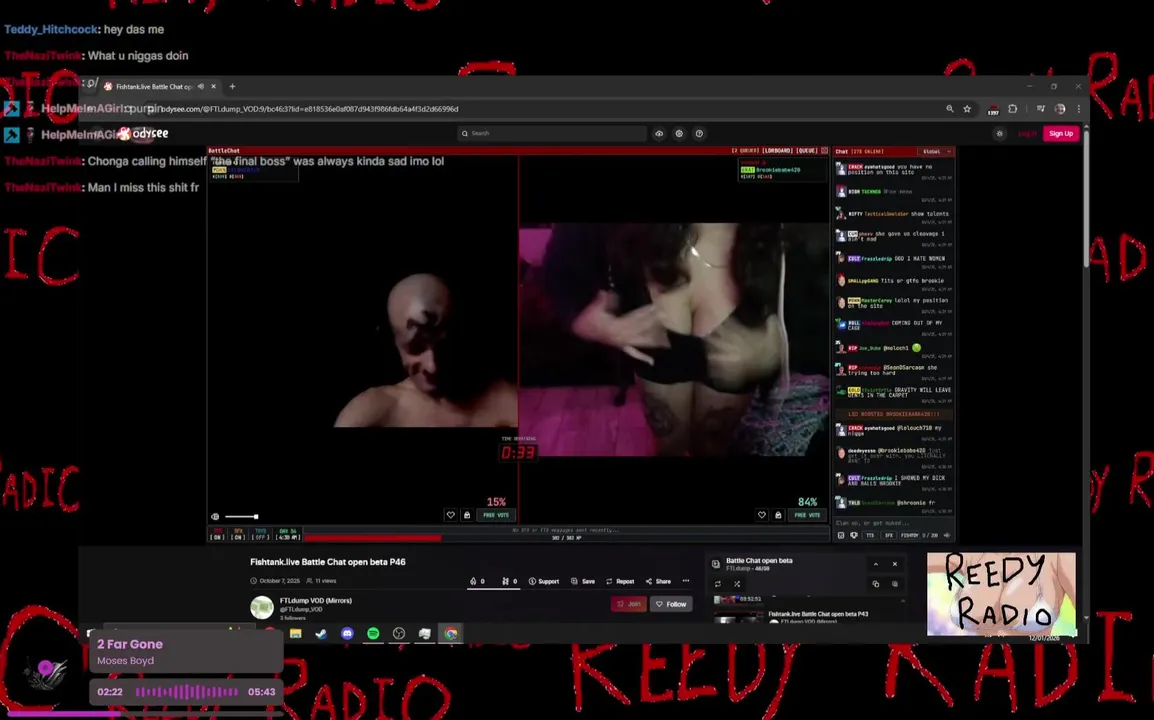Repost the video

pos(620,582)
